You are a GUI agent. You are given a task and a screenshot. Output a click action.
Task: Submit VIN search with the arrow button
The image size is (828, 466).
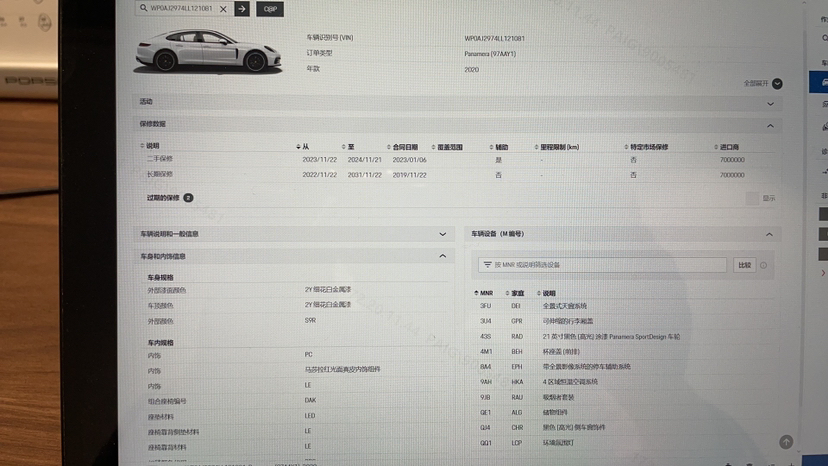(x=242, y=9)
